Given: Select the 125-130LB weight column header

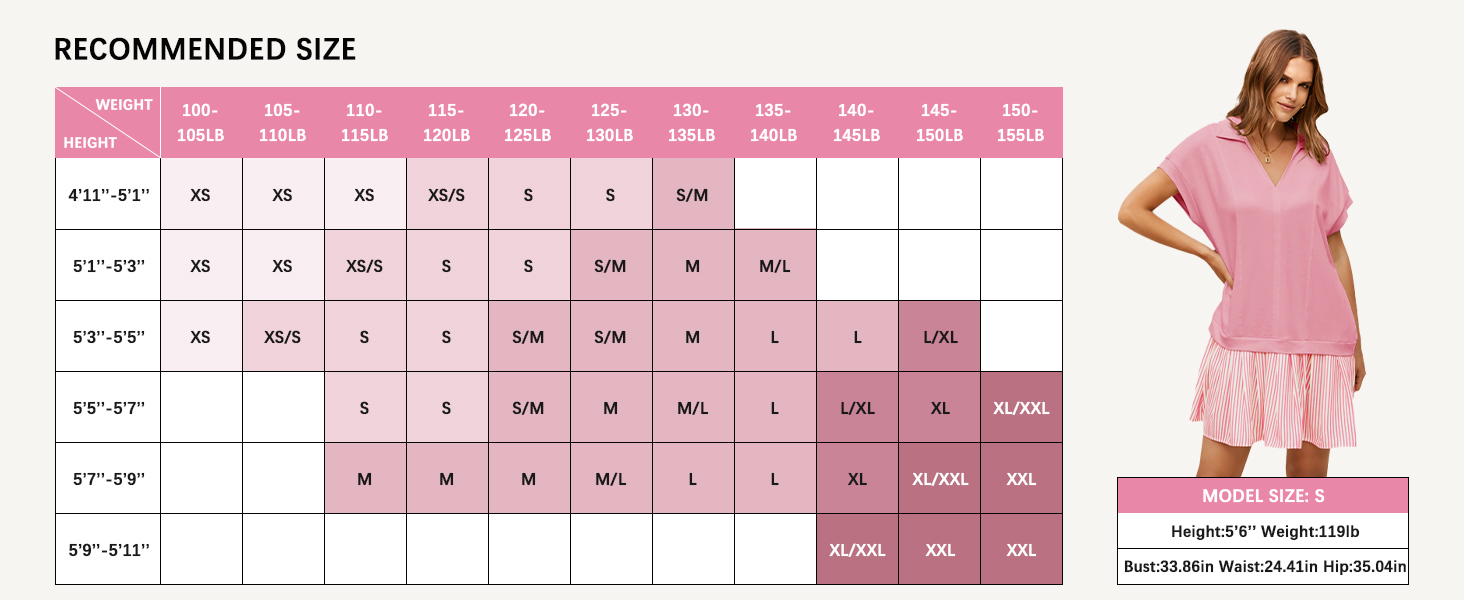Looking at the screenshot, I should pyautogui.click(x=610, y=122).
